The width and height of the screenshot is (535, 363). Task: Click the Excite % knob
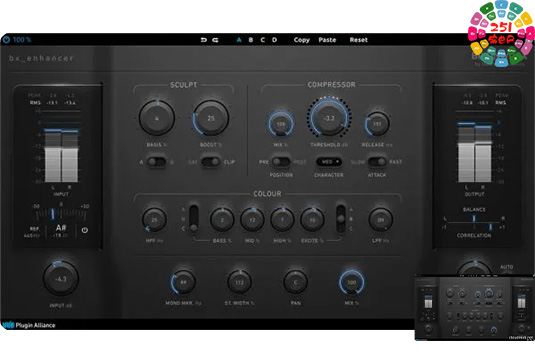(x=312, y=220)
